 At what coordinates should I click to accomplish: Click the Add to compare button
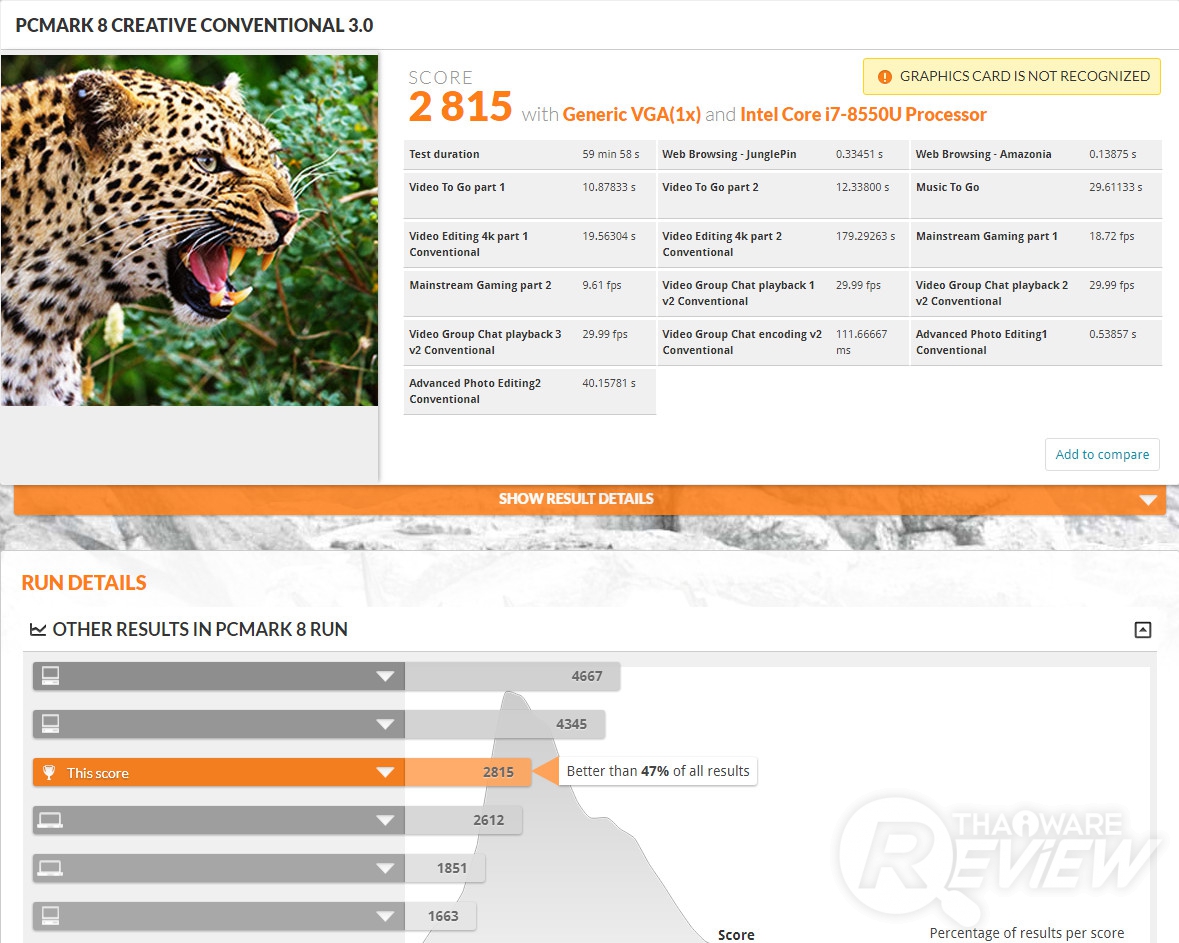[1102, 454]
